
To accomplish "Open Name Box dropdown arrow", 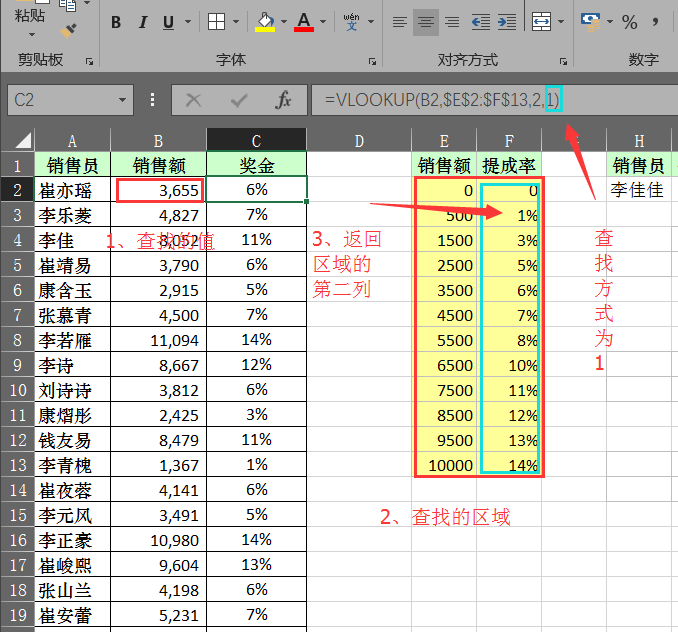I will click(x=123, y=100).
